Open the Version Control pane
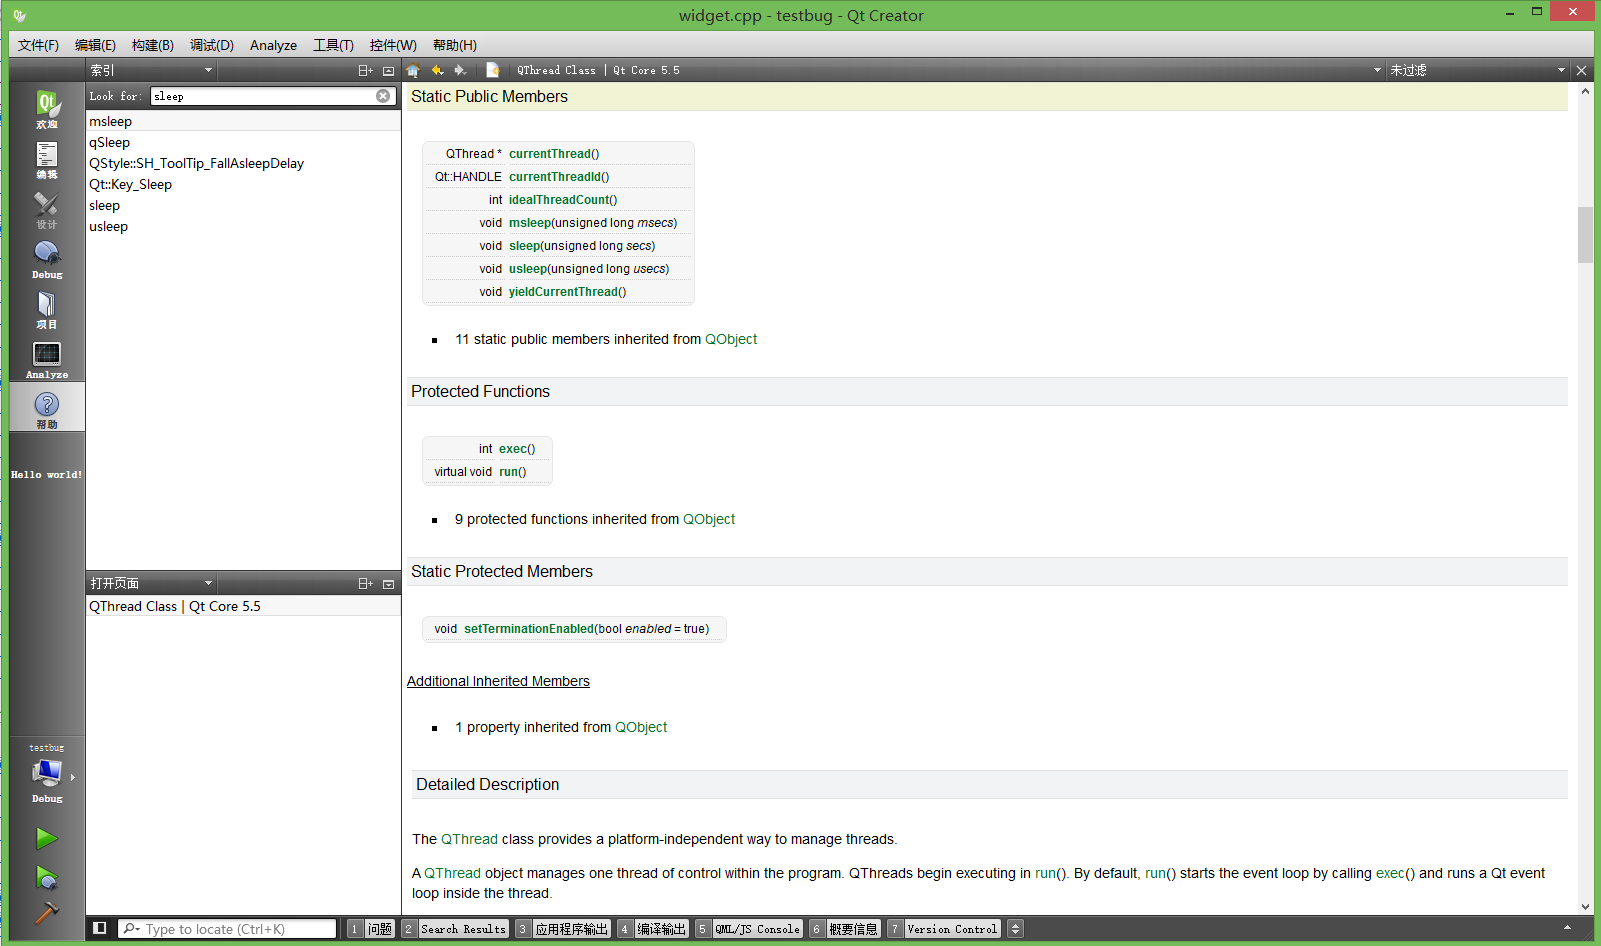The width and height of the screenshot is (1601, 946). pos(944,929)
